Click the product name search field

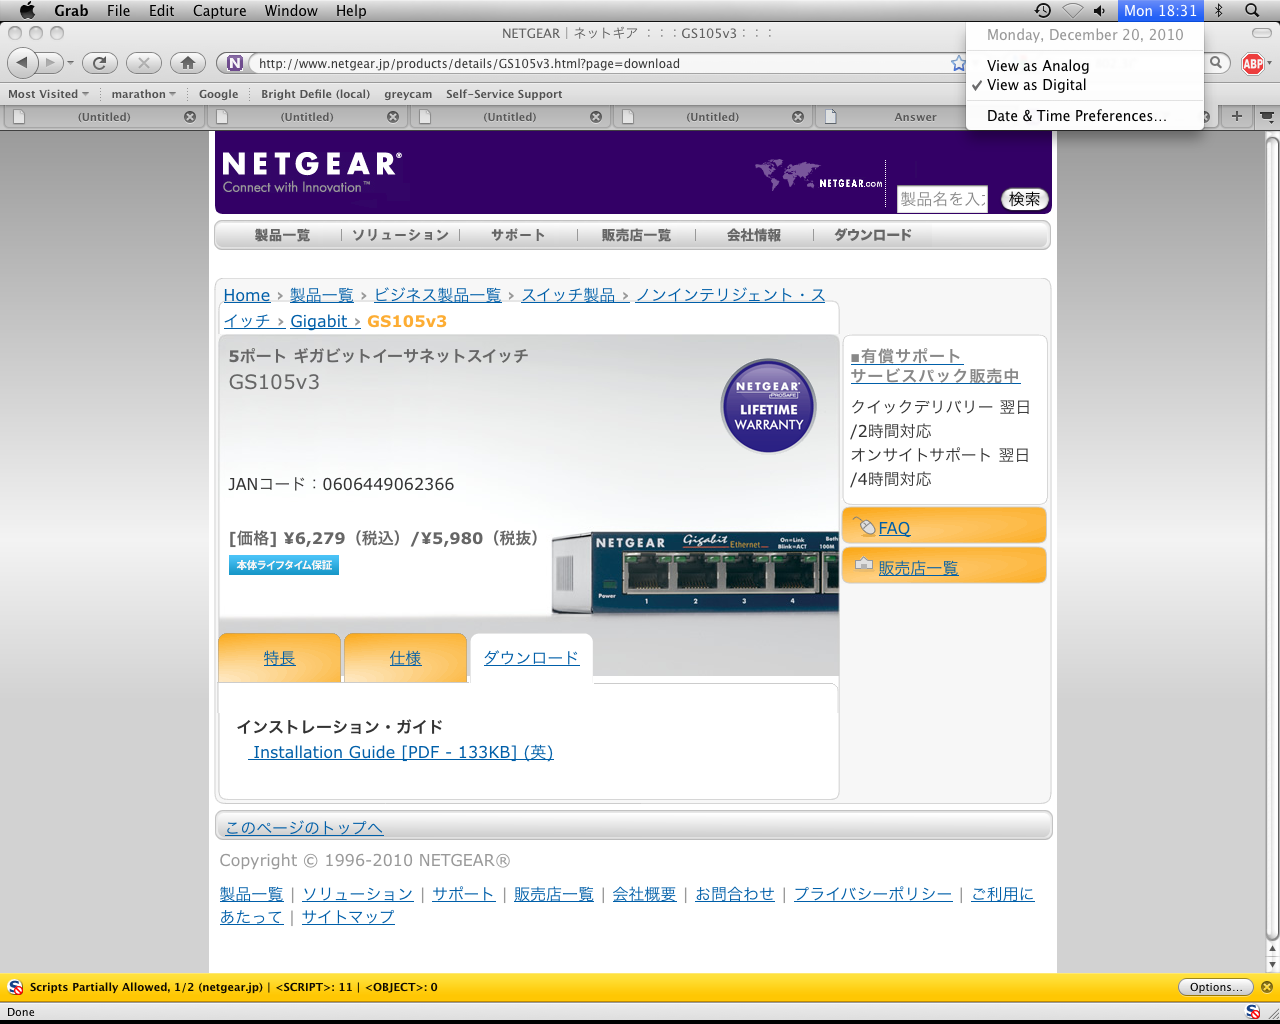pyautogui.click(x=942, y=199)
